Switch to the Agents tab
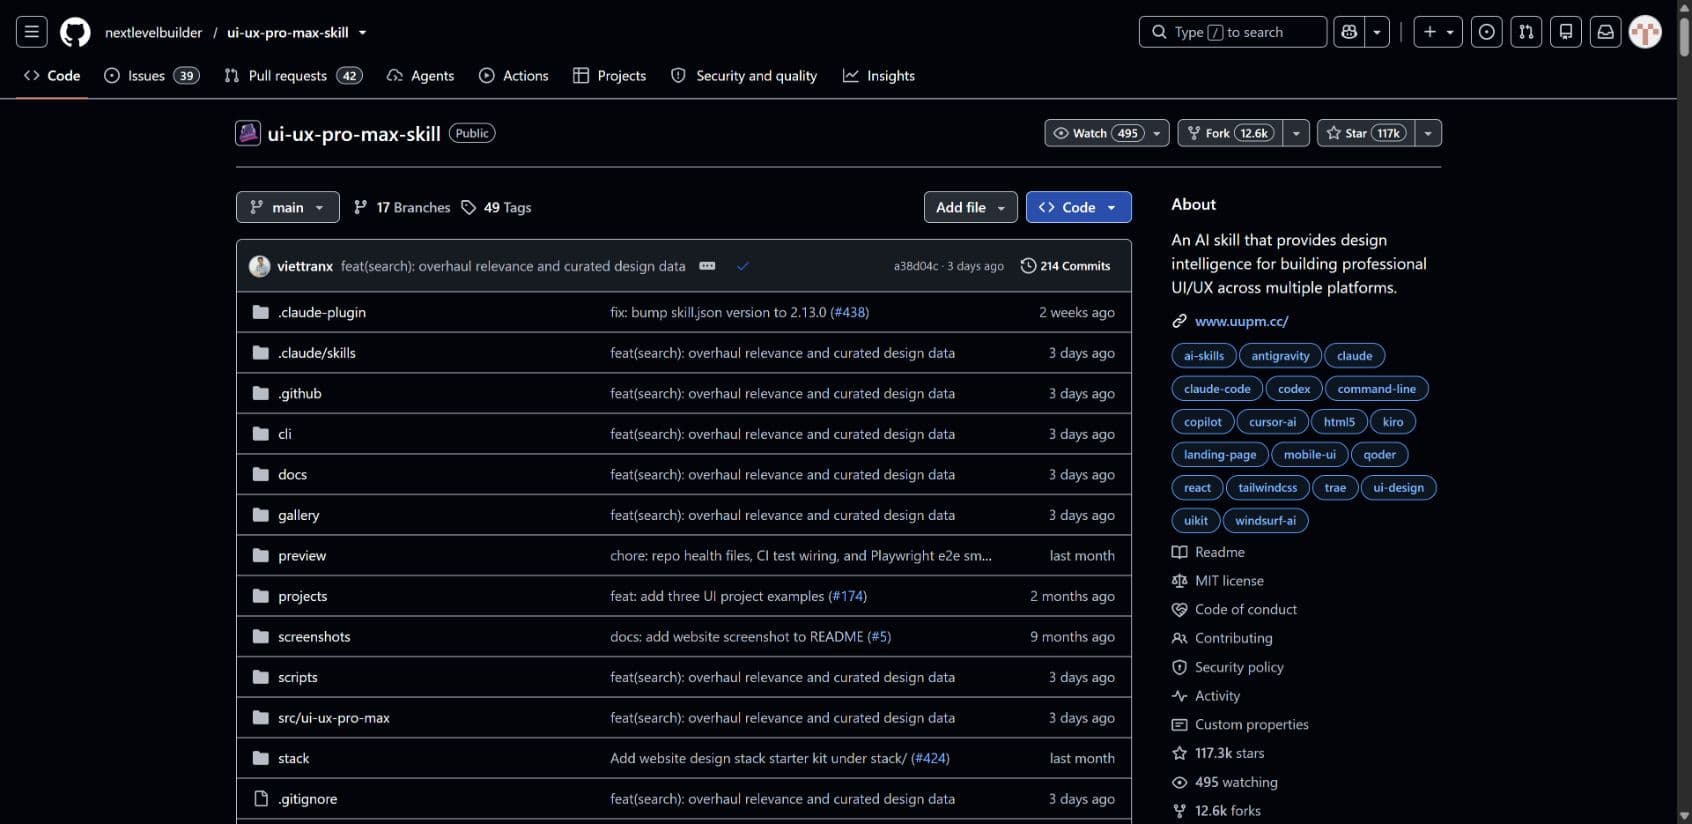 point(421,76)
